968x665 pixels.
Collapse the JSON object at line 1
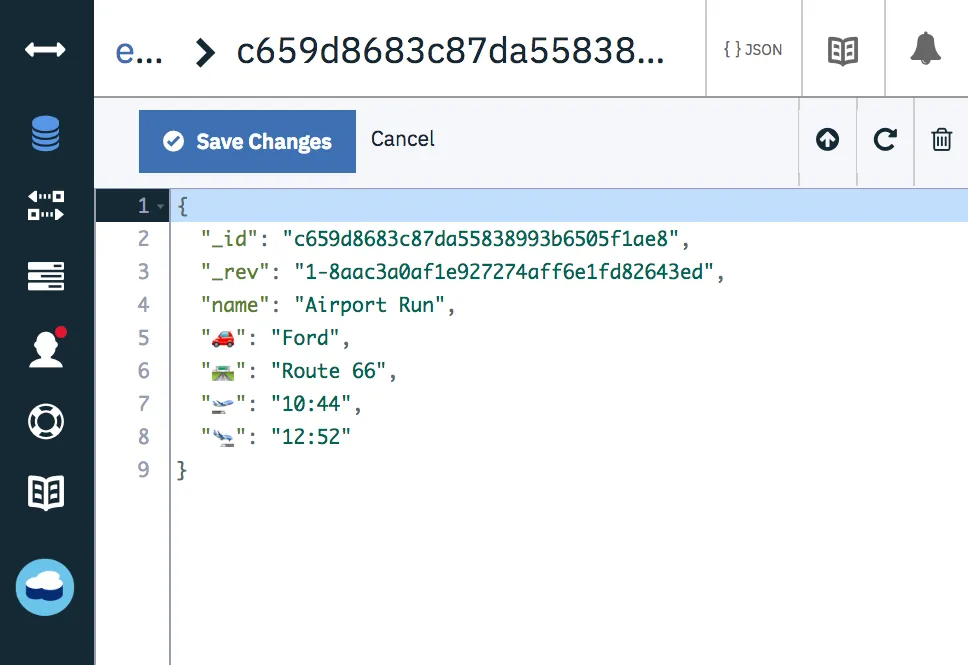[161, 206]
